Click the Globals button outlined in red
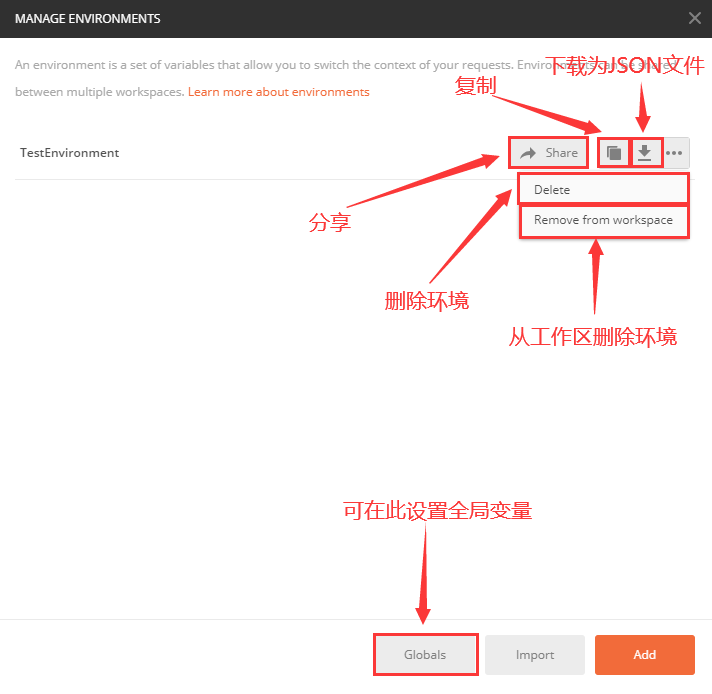 [x=425, y=654]
